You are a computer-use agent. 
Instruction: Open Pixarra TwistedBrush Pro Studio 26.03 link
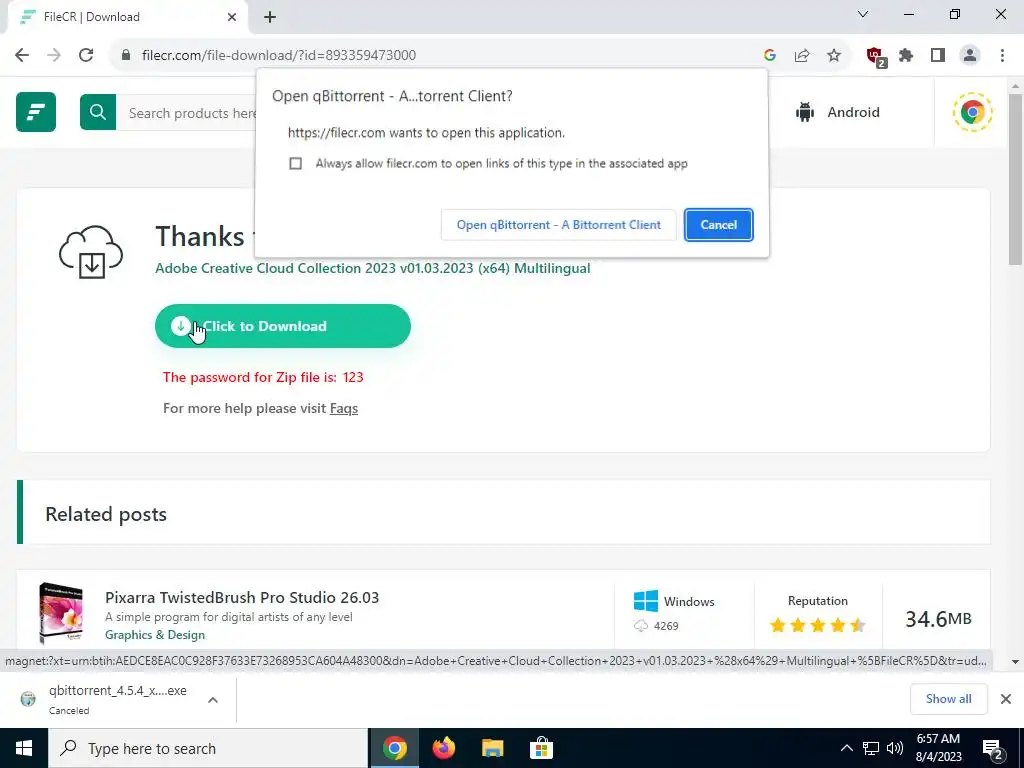click(242, 597)
